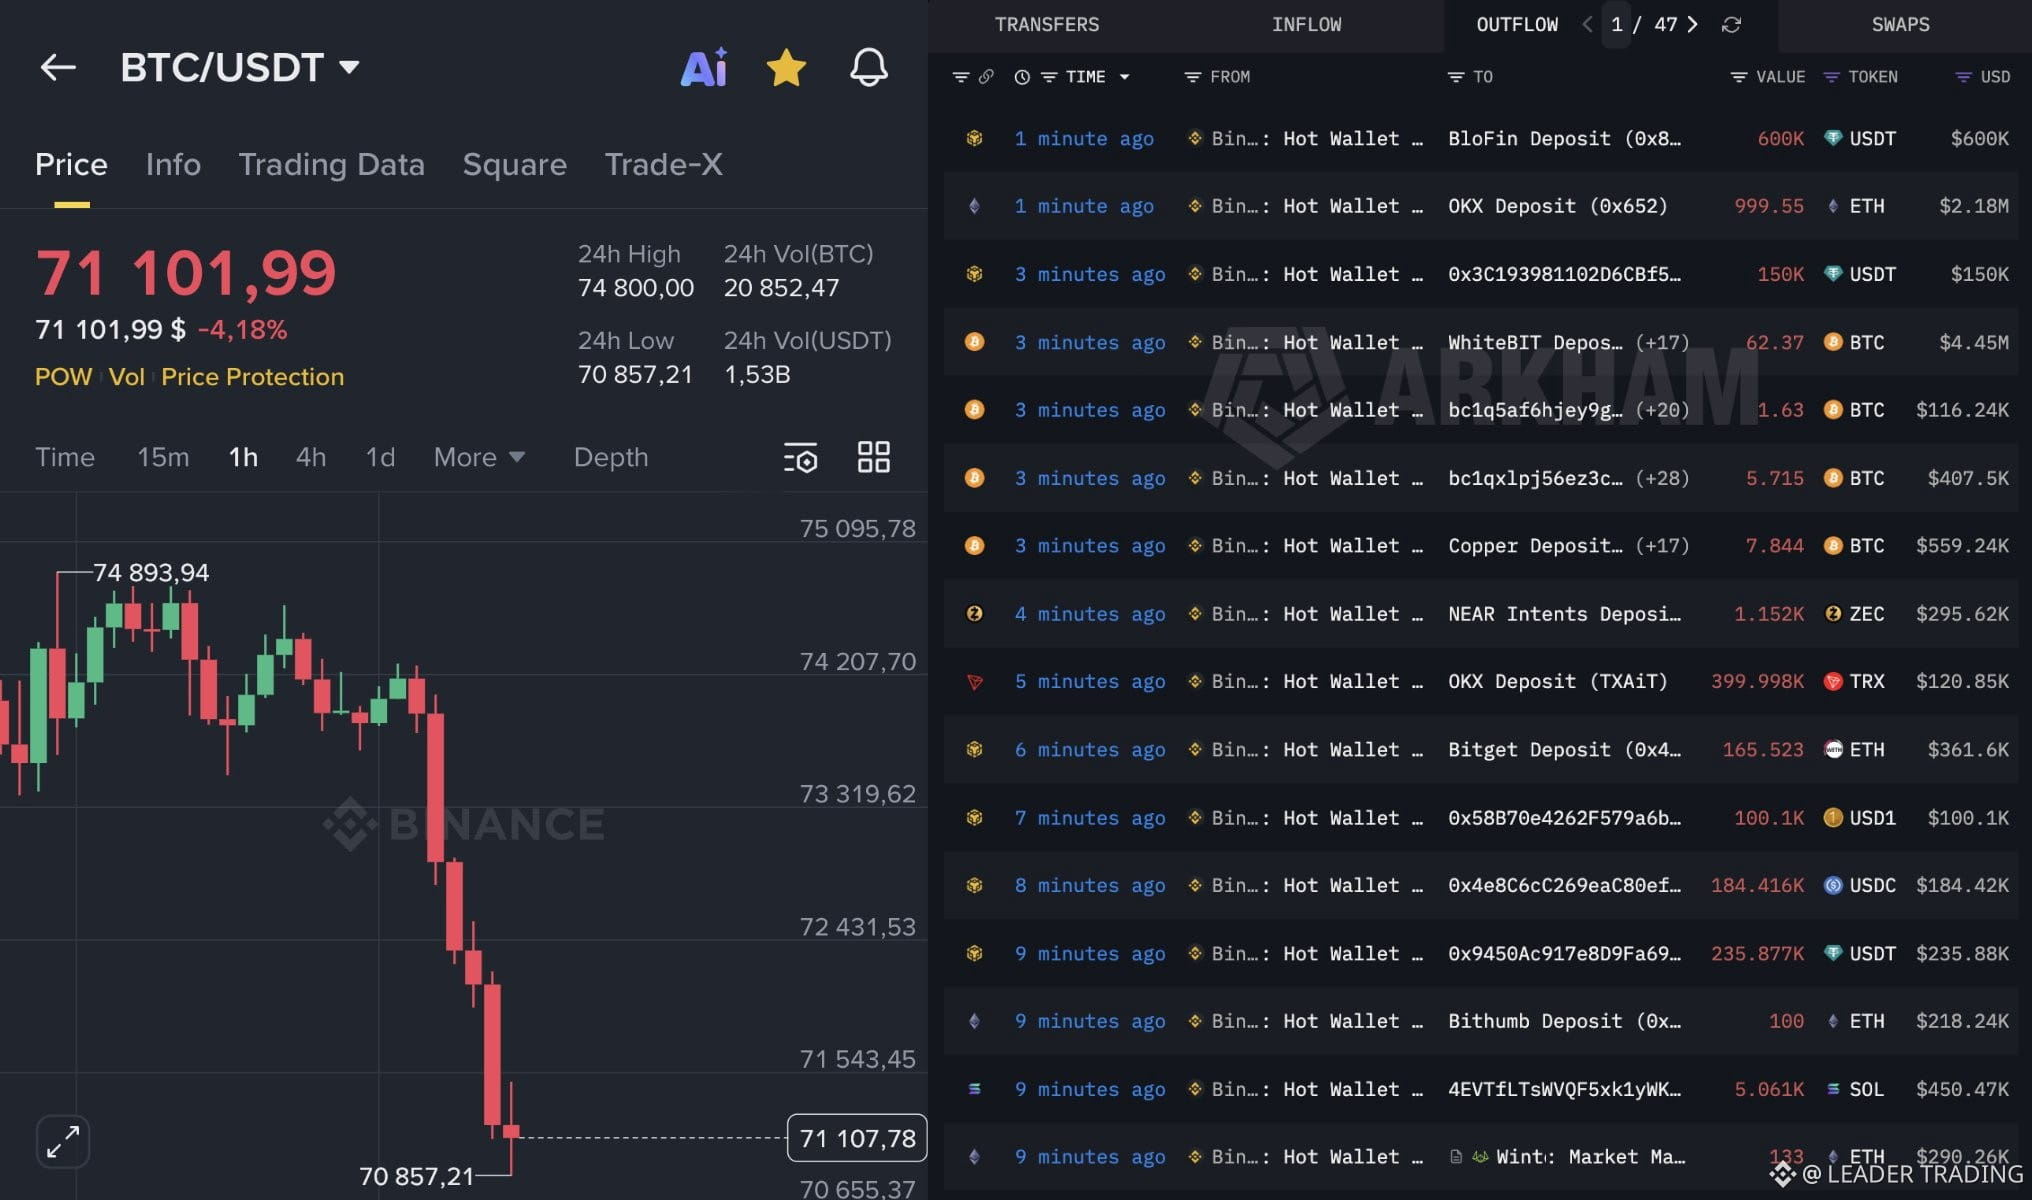This screenshot has height=1200, width=2032.
Task: Expand the +28 recipients on bc1qxlpj56ez3c row
Action: [x=1662, y=478]
